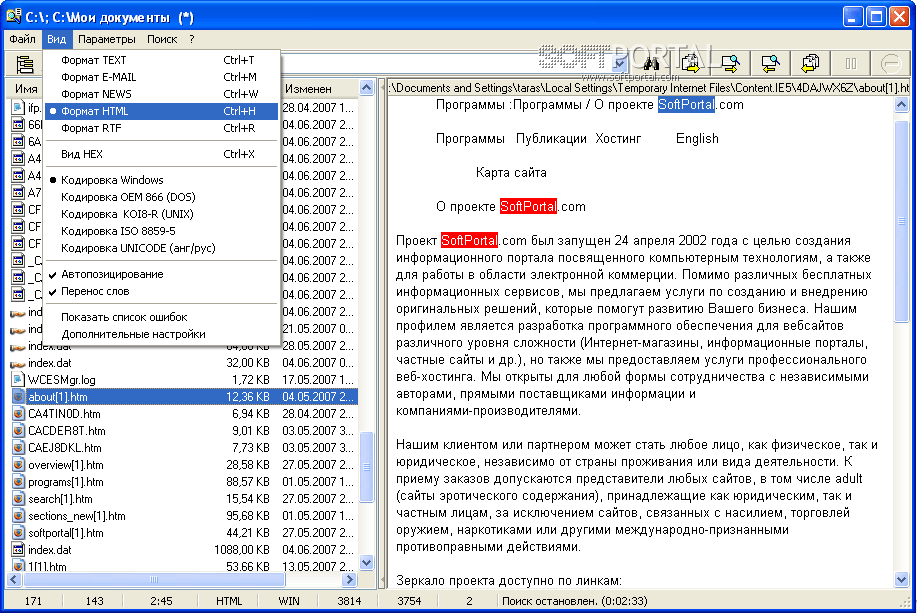Click 'Поиск остановлен. (0:02:33)' status text
This screenshot has height=613, width=917.
574,601
